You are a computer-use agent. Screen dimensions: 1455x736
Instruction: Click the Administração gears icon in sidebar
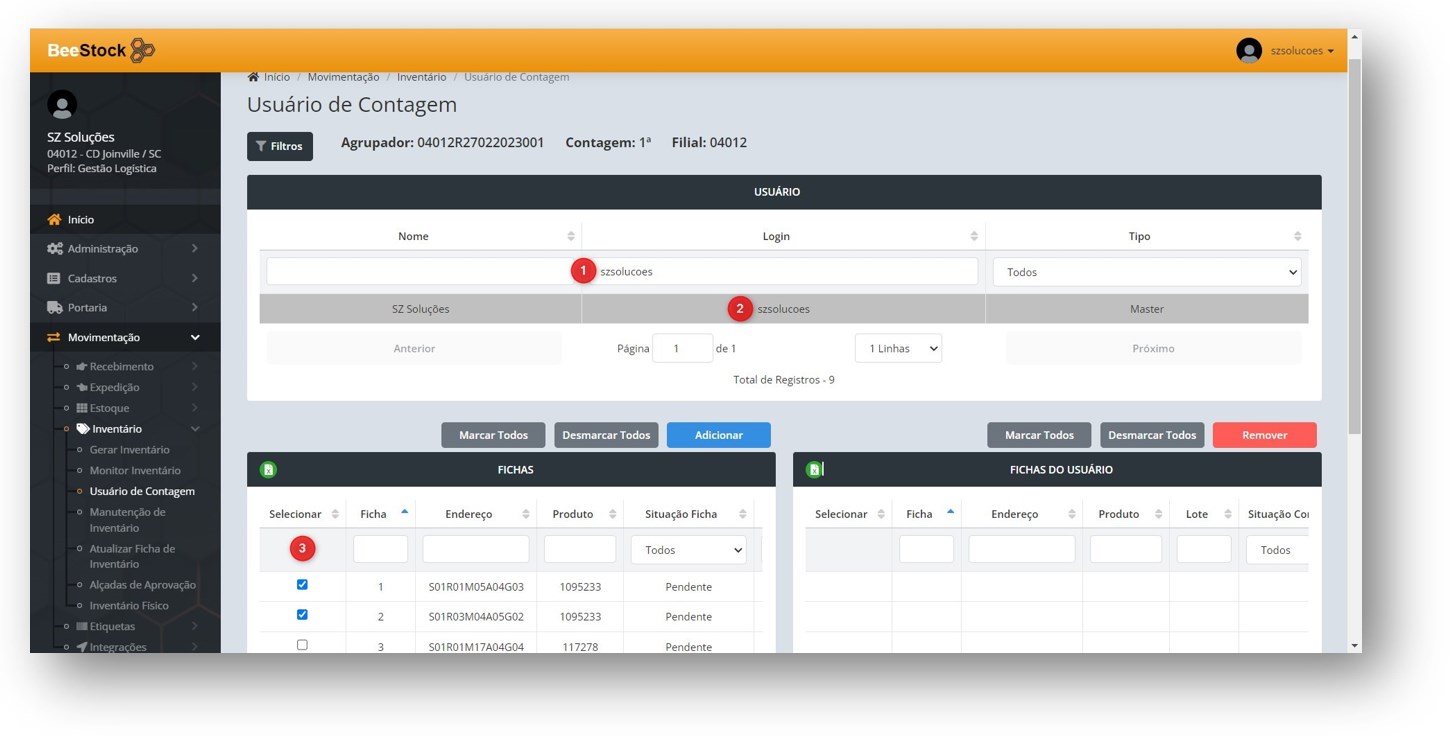[55, 249]
